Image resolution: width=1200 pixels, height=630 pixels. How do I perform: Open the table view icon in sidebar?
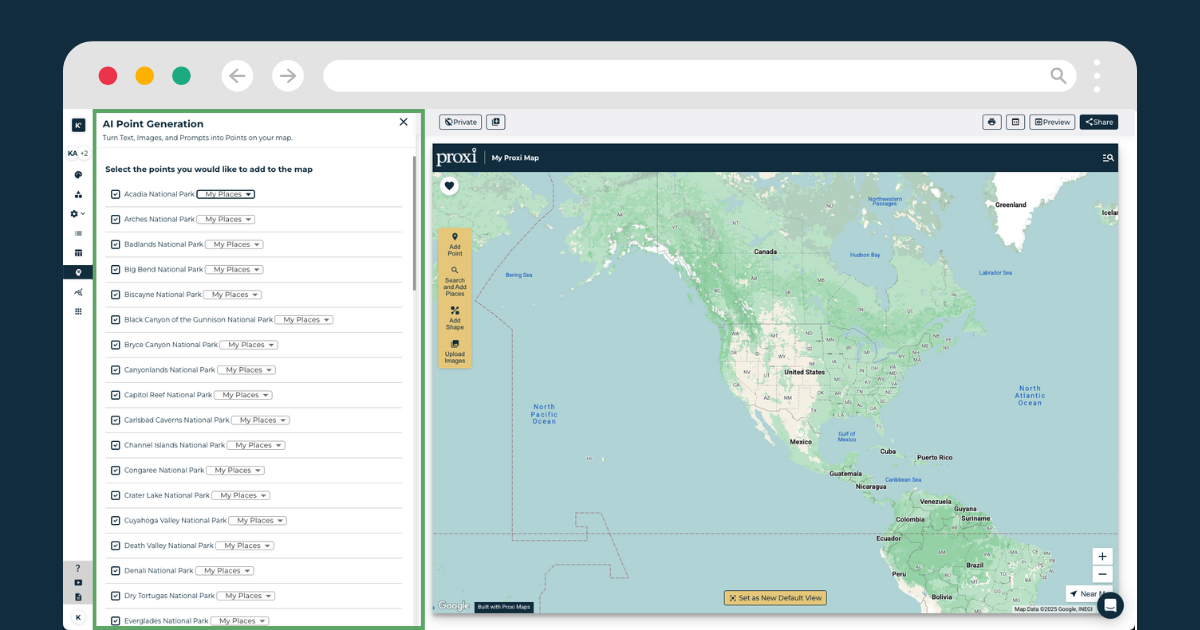[x=78, y=253]
